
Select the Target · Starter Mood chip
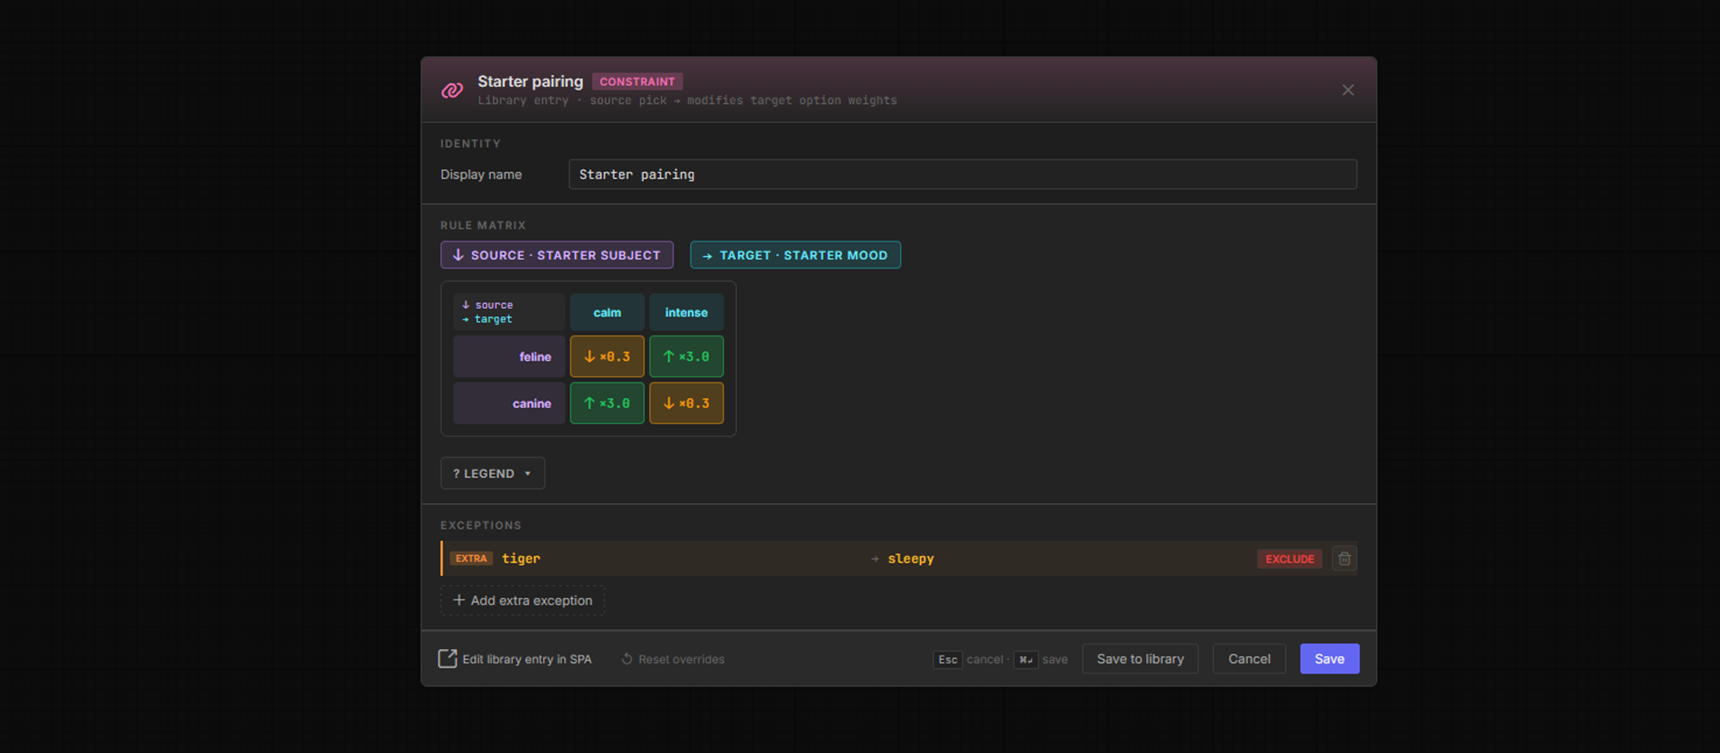(x=795, y=255)
